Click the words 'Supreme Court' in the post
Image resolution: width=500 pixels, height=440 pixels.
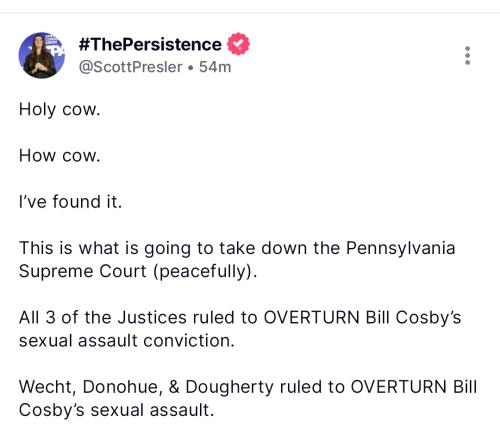(x=83, y=271)
